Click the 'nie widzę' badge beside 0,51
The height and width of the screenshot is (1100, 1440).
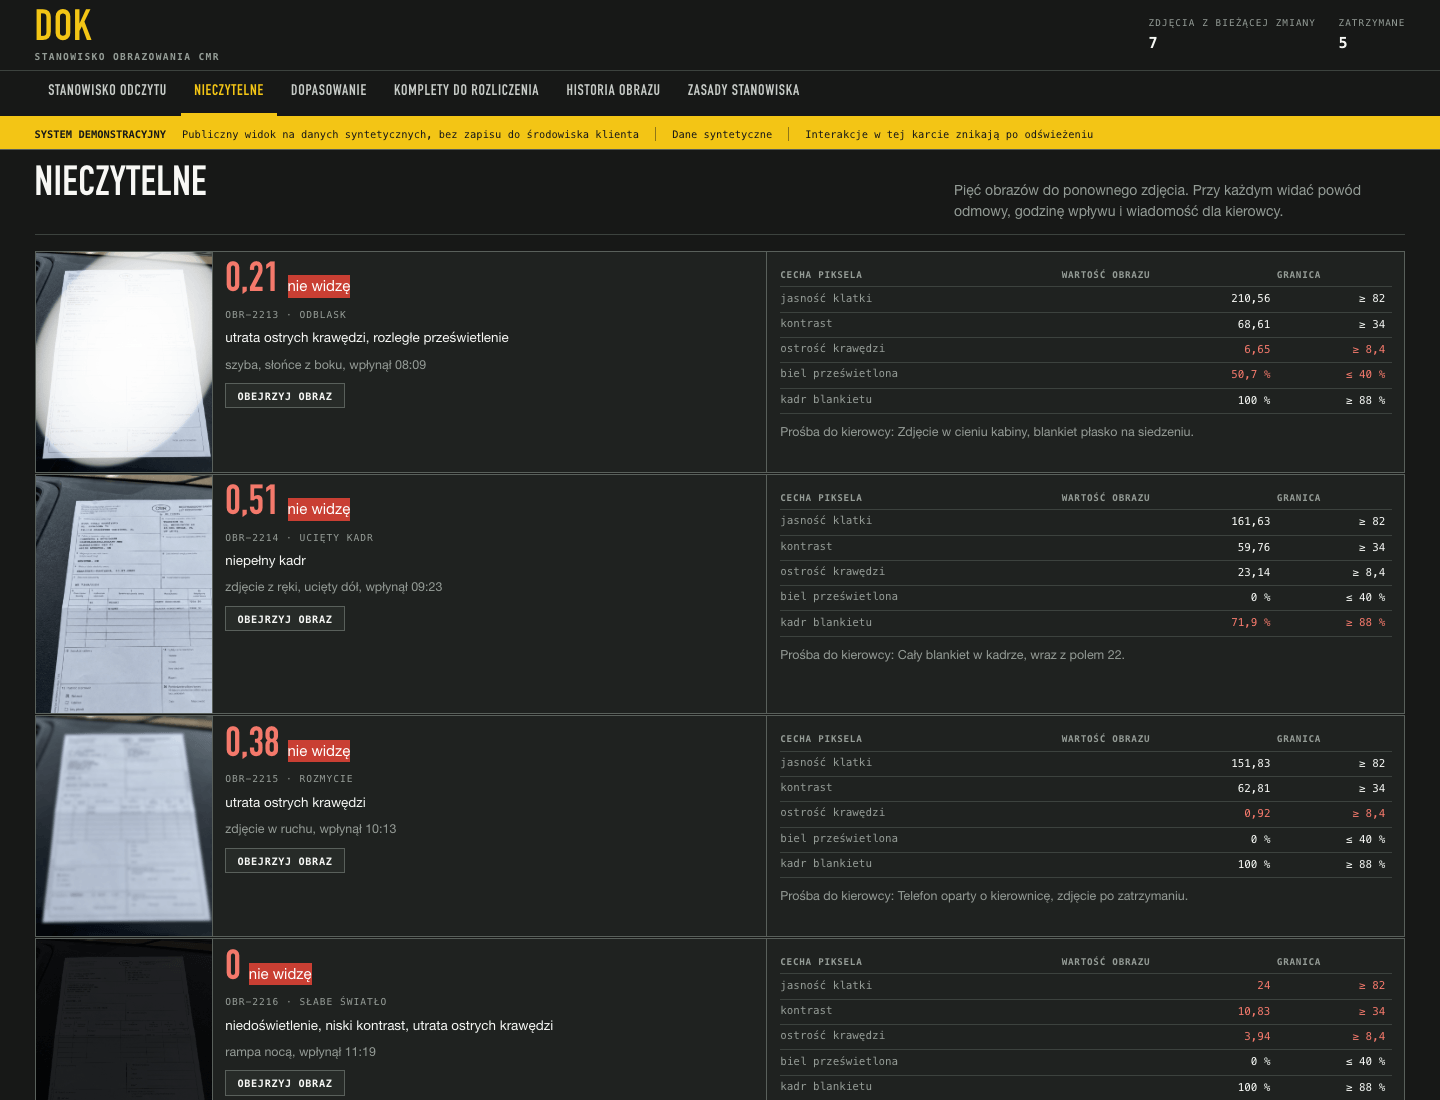(319, 509)
